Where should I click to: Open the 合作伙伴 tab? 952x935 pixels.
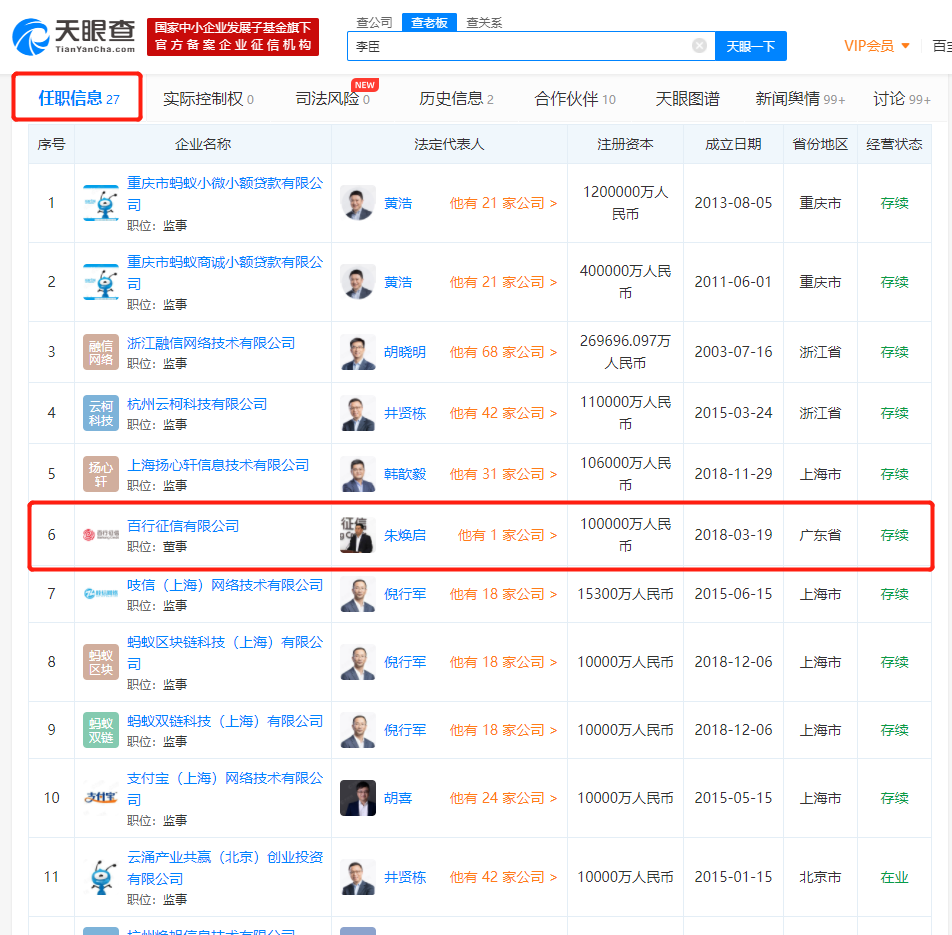[x=575, y=98]
